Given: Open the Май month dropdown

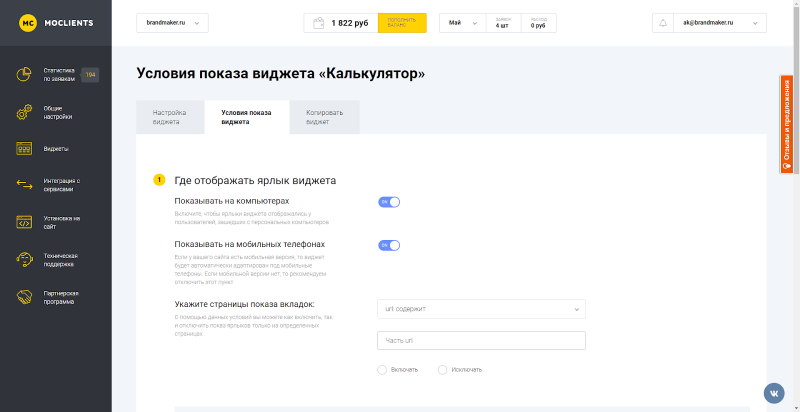Looking at the screenshot, I should [463, 23].
